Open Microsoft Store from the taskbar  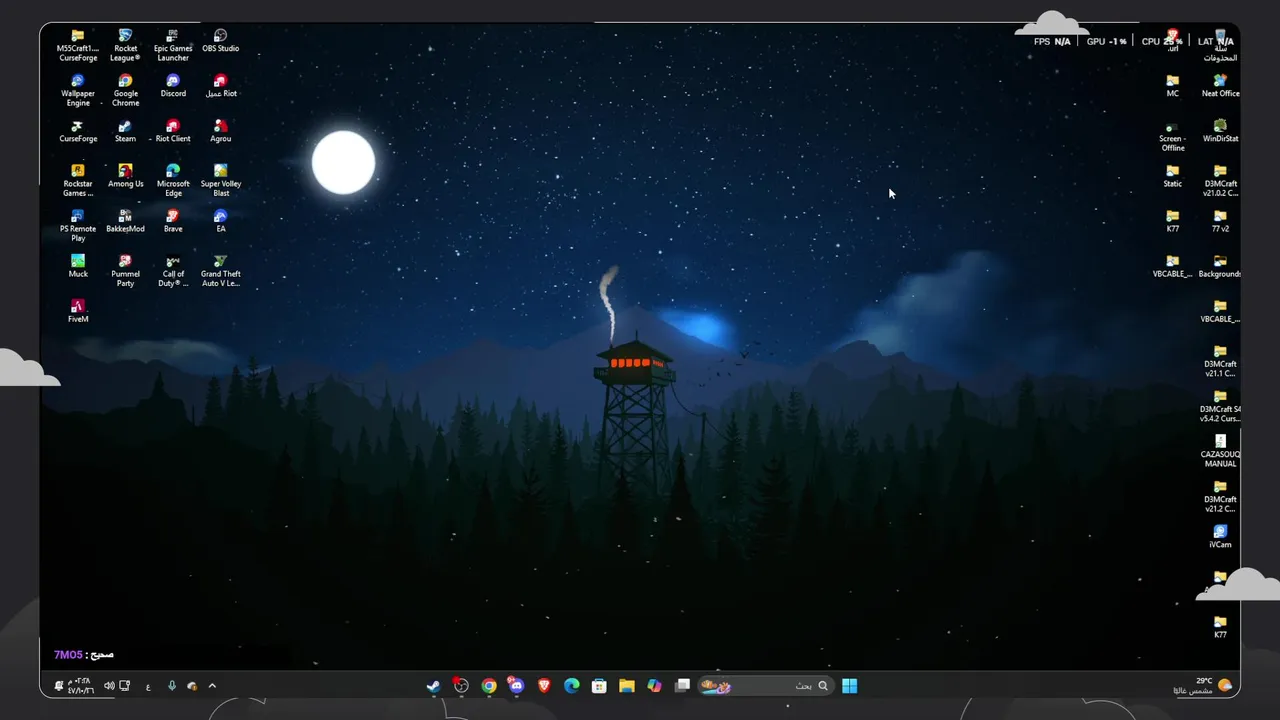tap(599, 686)
